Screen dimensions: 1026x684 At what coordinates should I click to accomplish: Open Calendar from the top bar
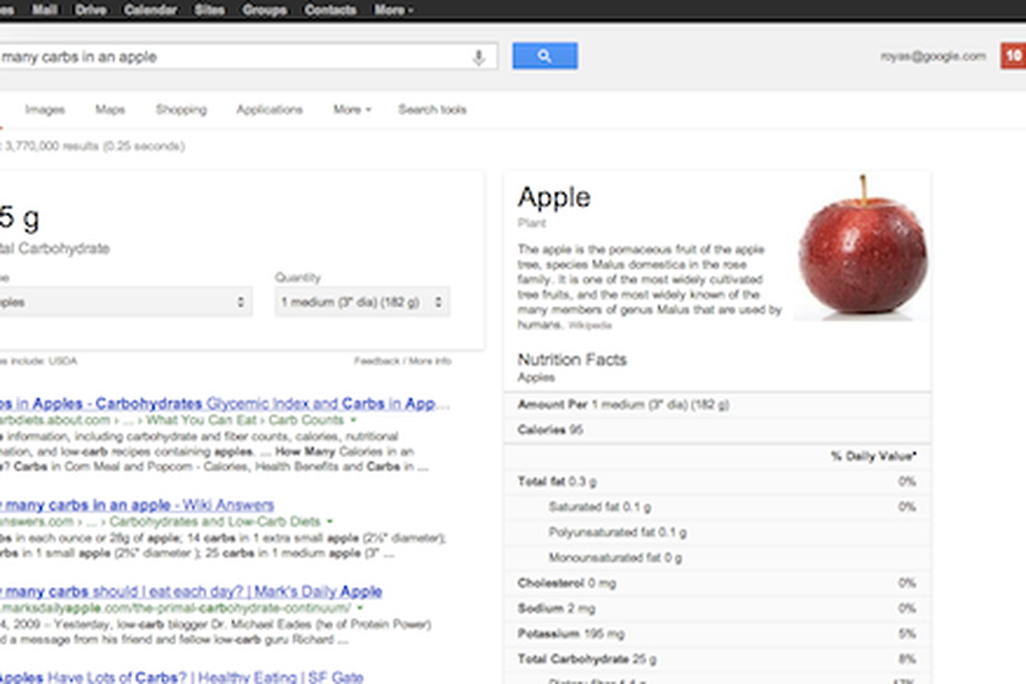150,10
